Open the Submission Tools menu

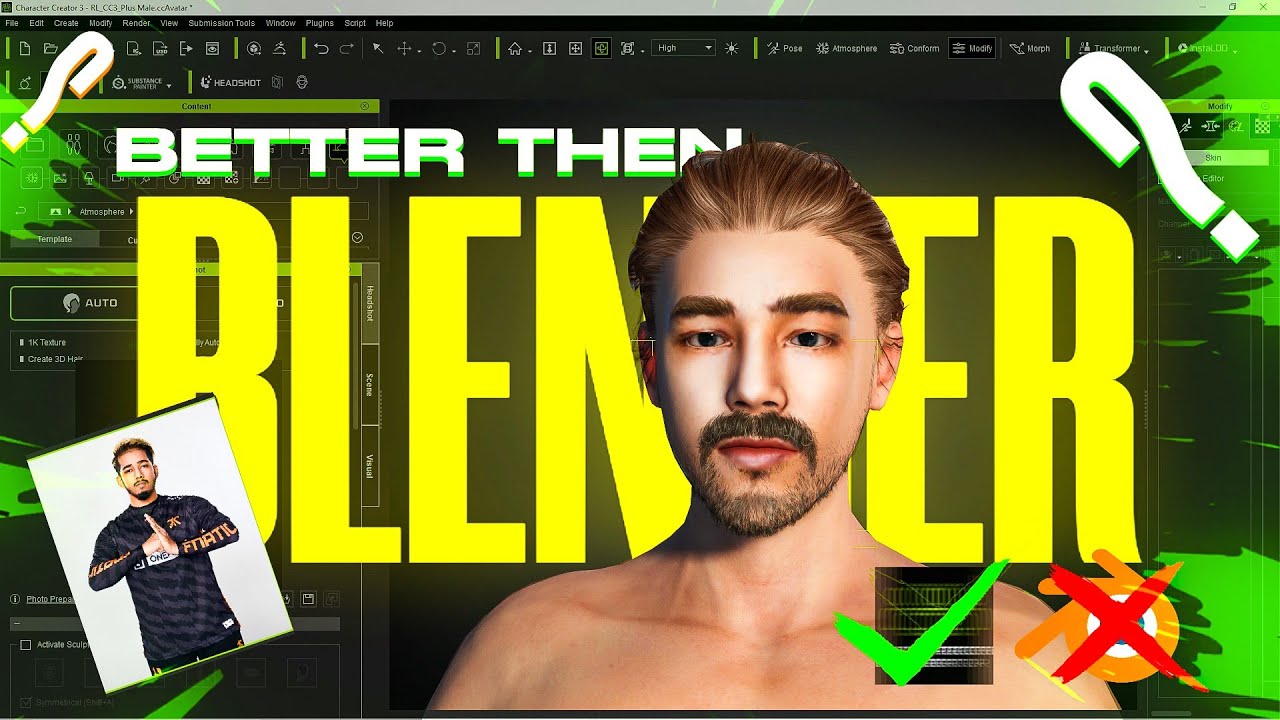click(x=222, y=23)
